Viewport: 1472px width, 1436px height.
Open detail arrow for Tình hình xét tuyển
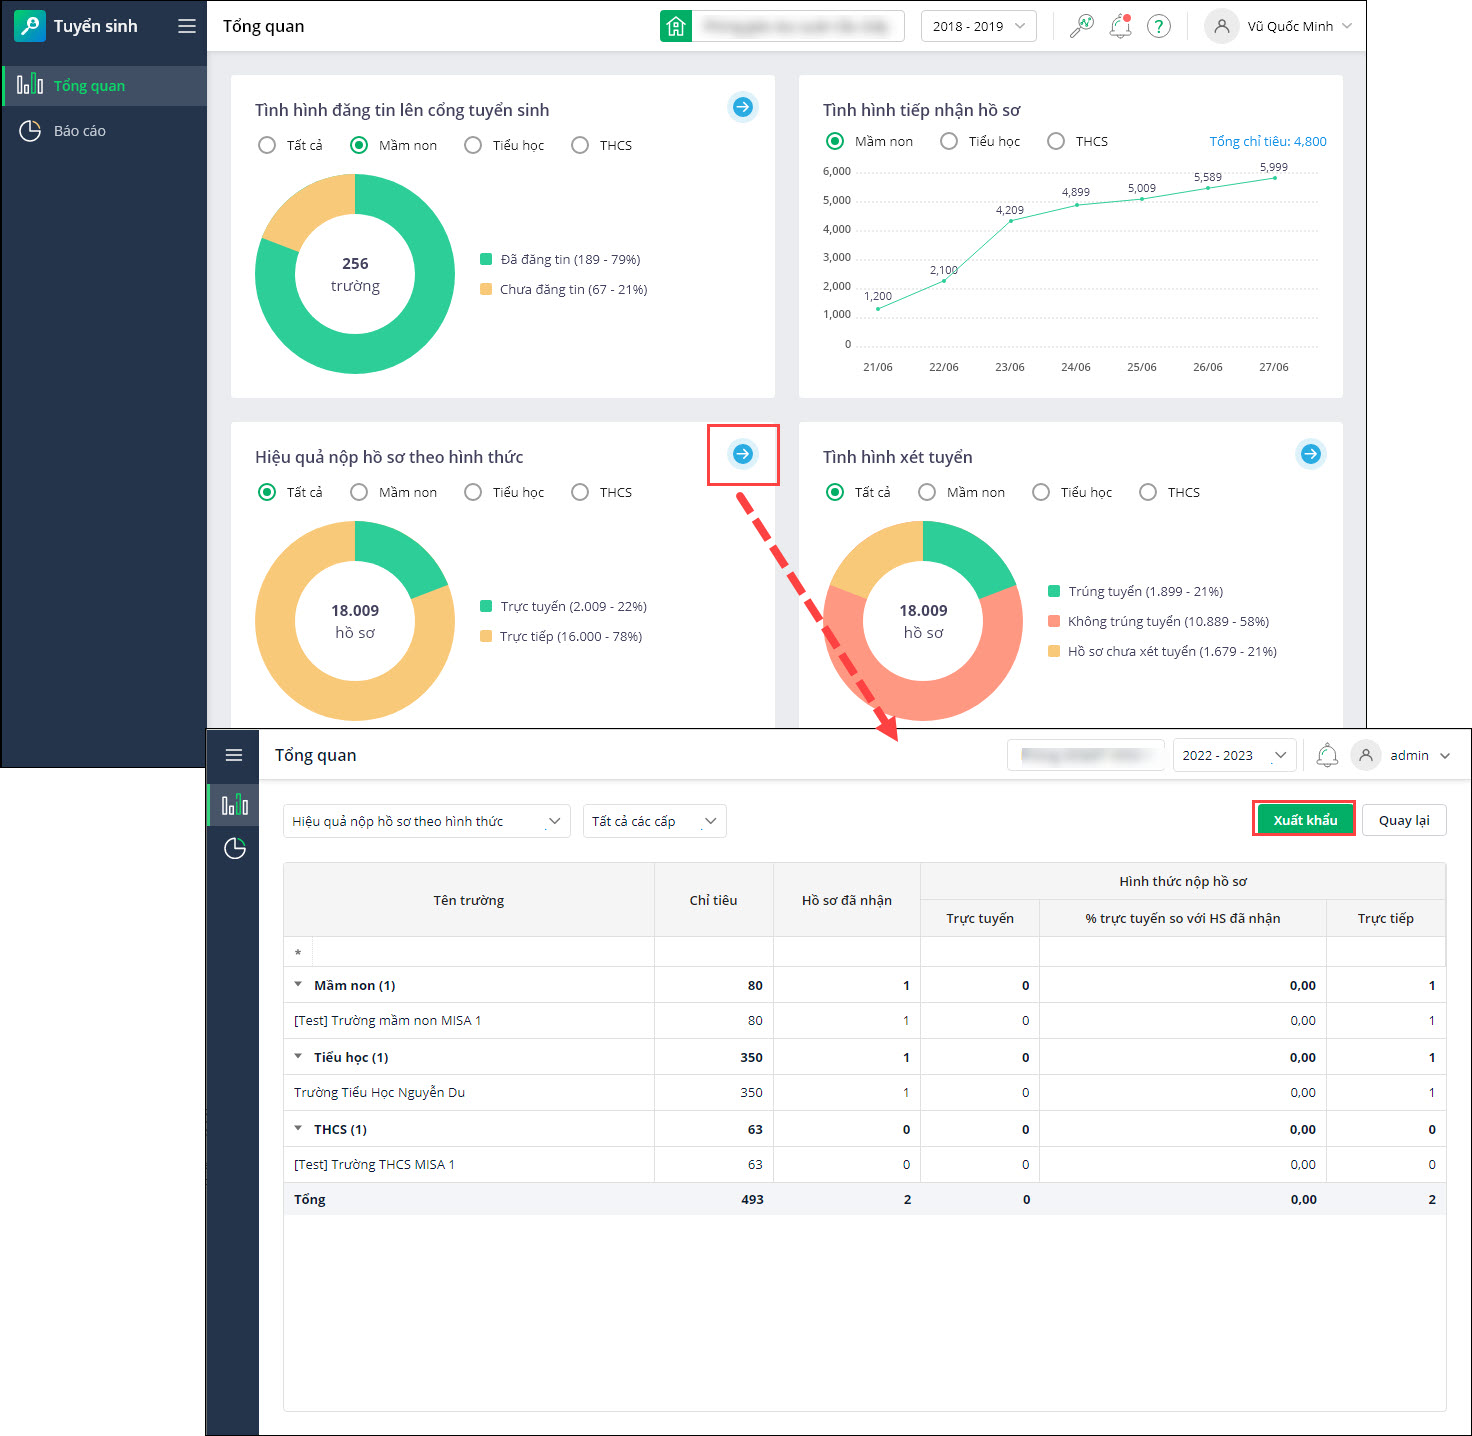pyautogui.click(x=1310, y=454)
